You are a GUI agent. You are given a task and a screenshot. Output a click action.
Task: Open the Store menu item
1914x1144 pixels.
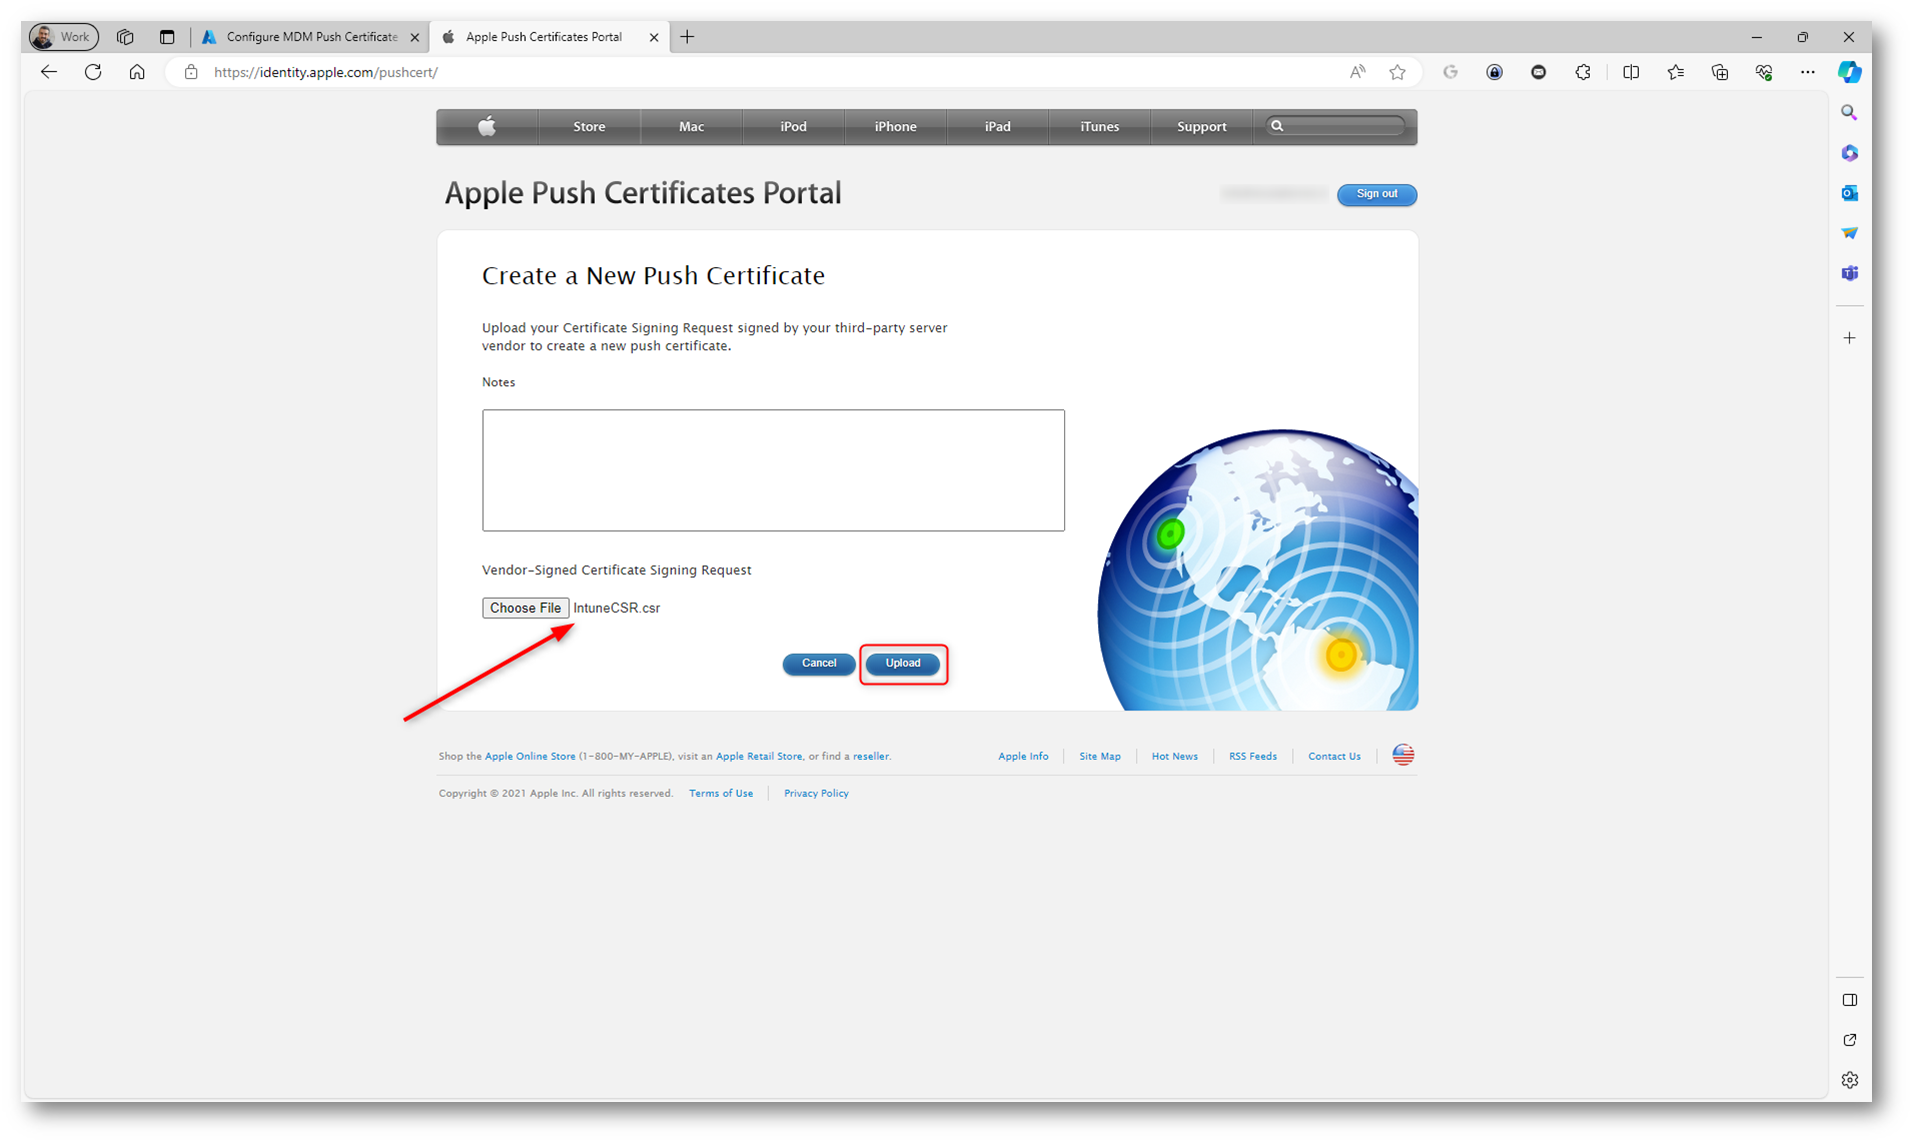589,126
